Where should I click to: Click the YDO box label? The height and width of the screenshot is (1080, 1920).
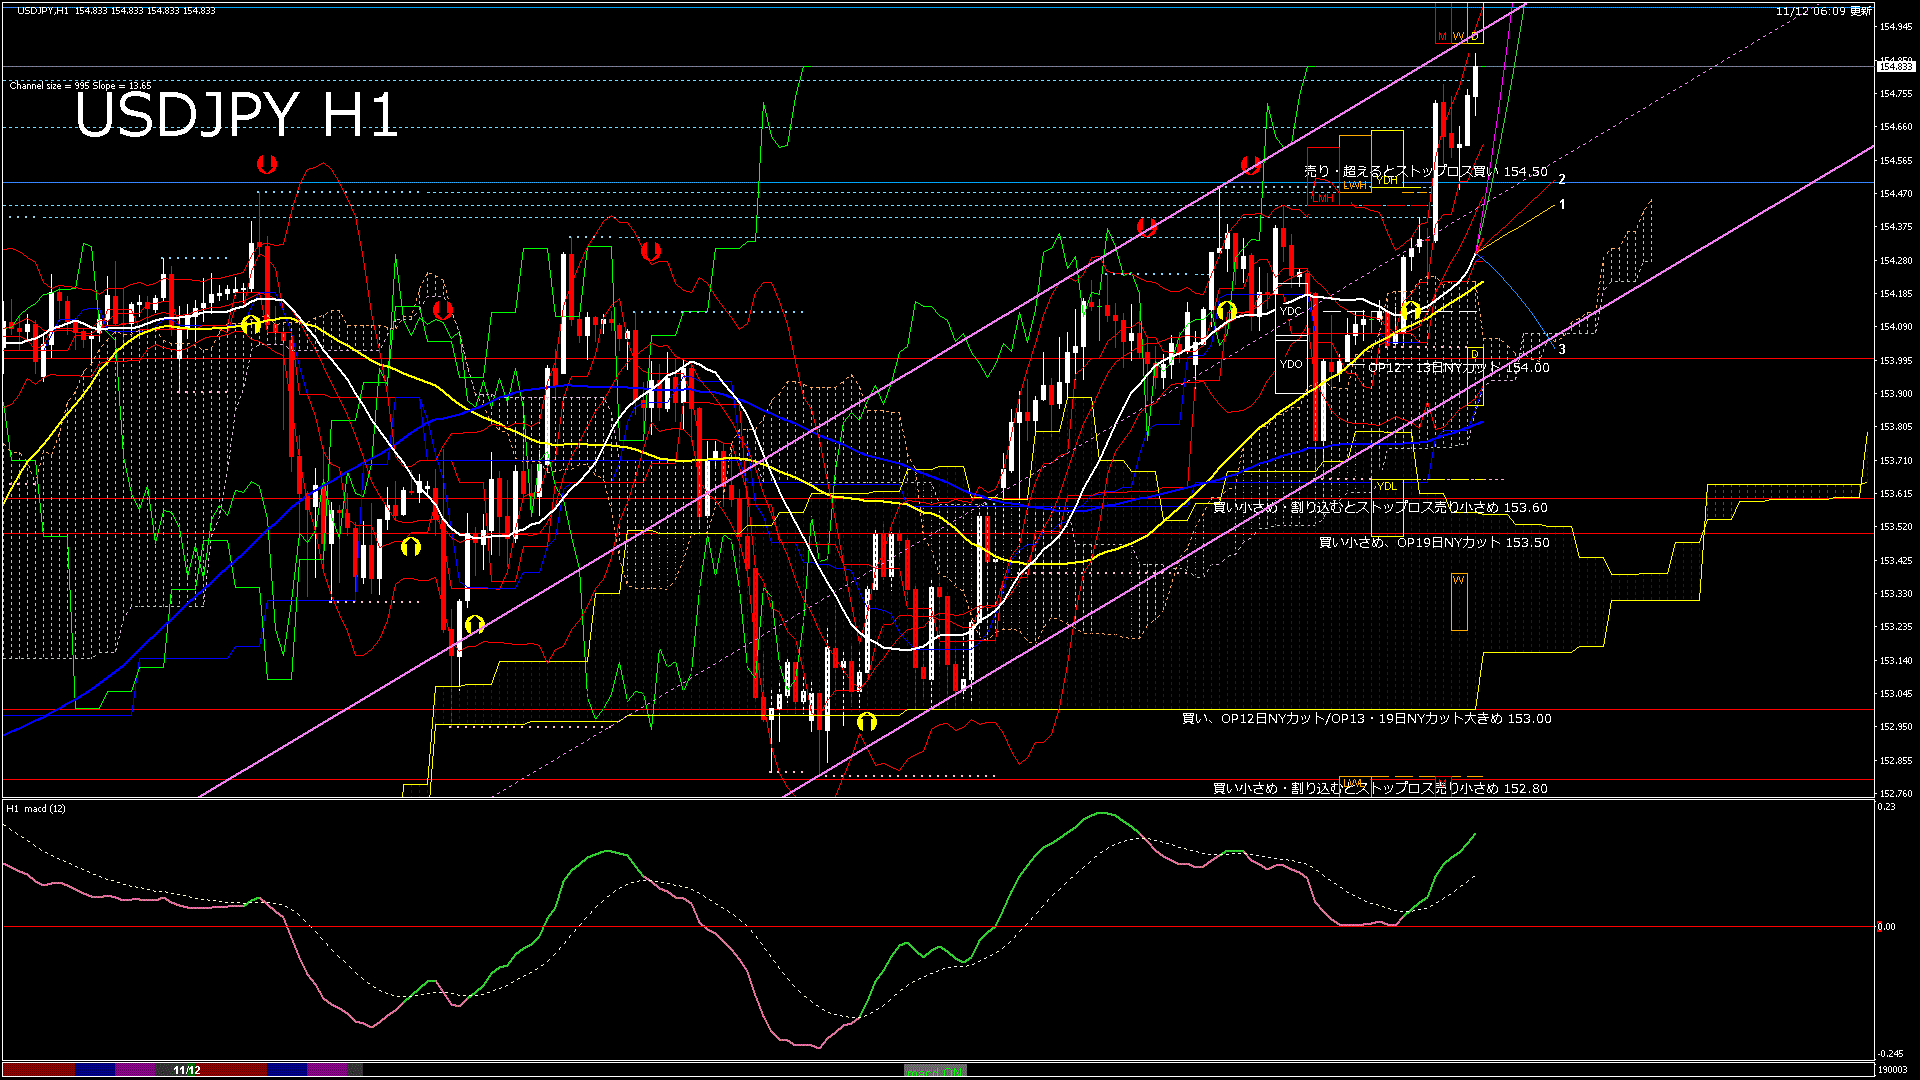click(x=1290, y=364)
